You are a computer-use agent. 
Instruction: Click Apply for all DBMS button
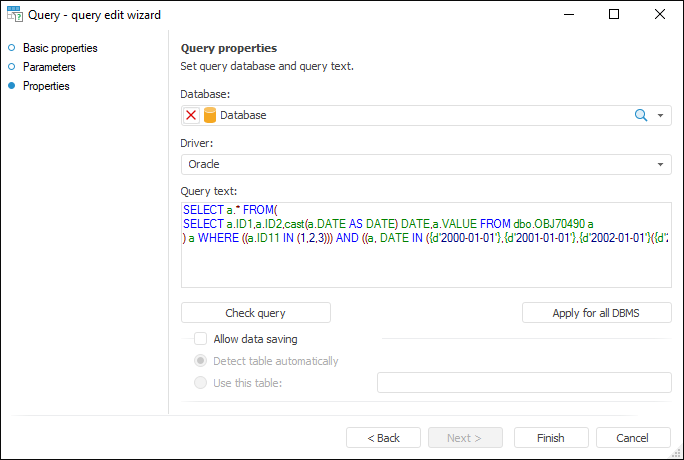596,313
